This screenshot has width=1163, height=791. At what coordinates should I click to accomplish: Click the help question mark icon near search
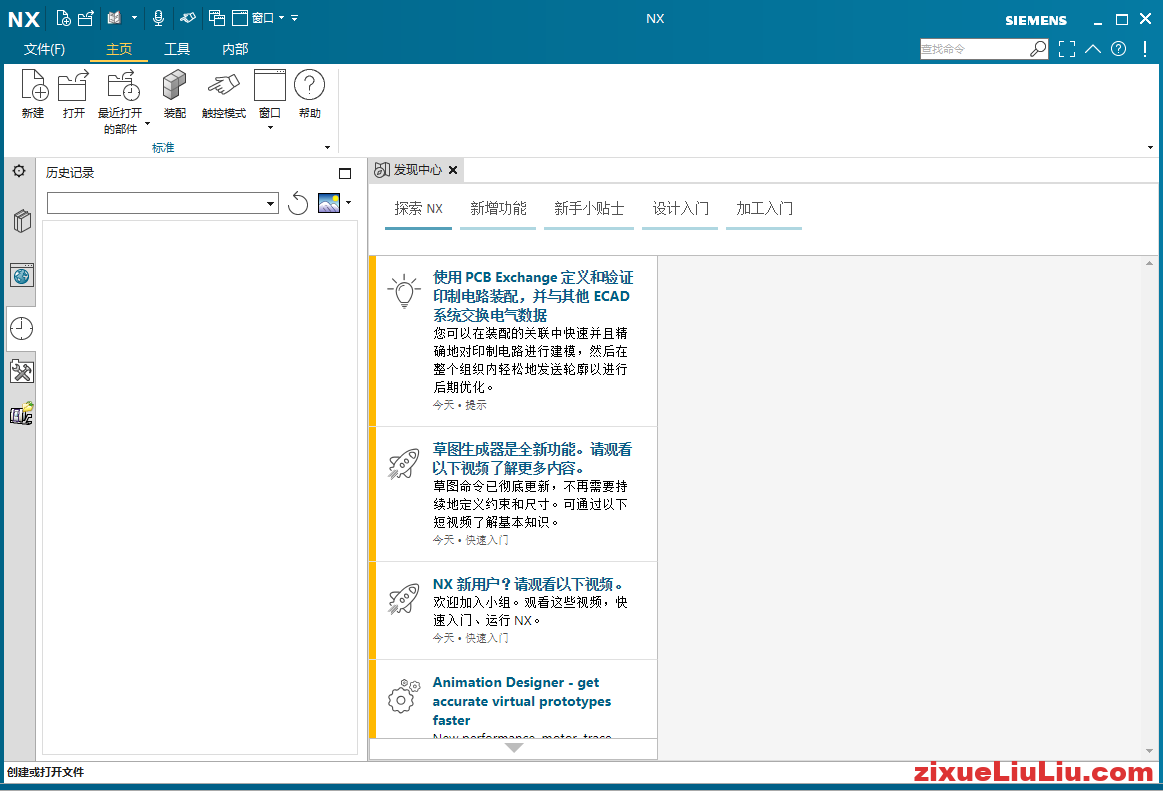coord(1118,49)
